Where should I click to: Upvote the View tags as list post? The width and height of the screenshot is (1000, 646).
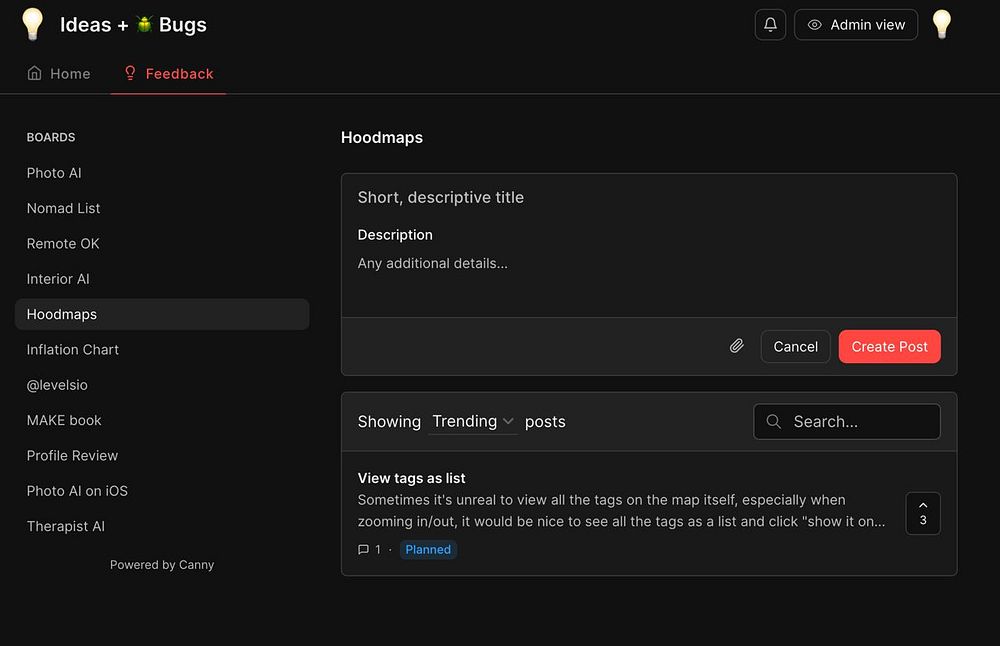click(x=922, y=513)
